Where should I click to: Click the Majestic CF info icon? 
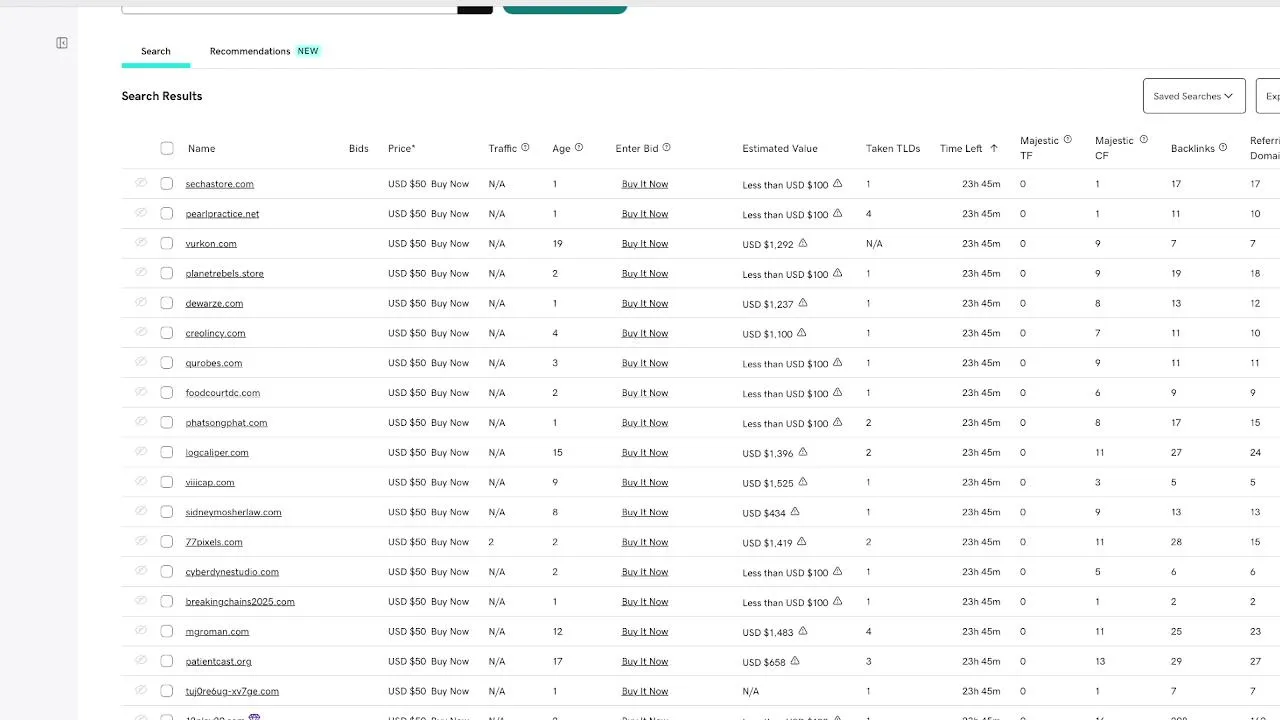click(1143, 140)
